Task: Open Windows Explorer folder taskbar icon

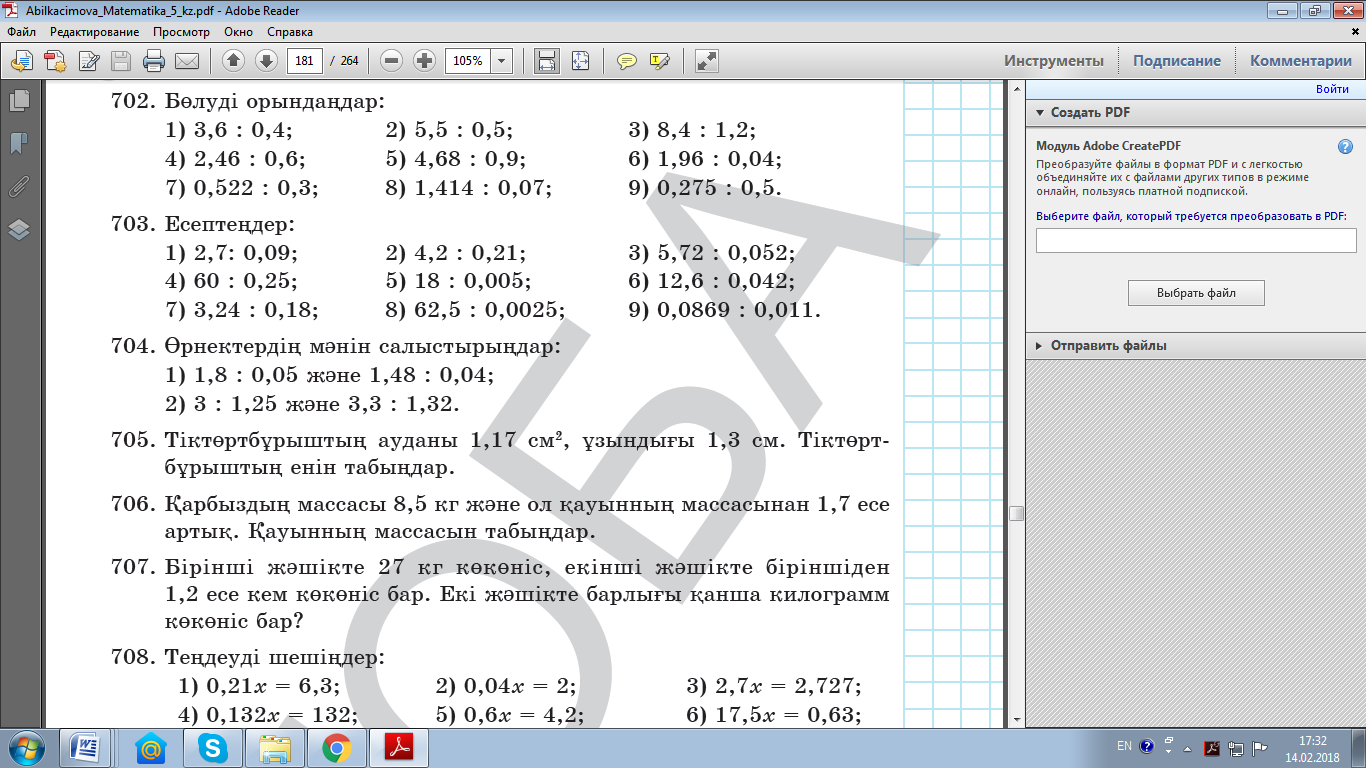Action: [x=275, y=748]
